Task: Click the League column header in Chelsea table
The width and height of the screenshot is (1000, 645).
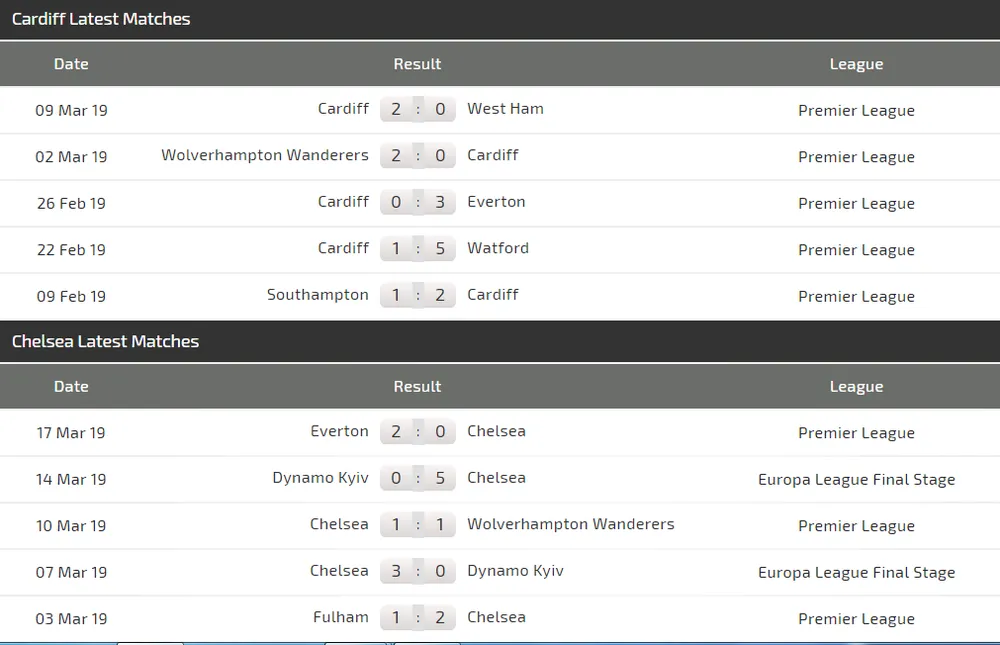Action: [x=856, y=386]
